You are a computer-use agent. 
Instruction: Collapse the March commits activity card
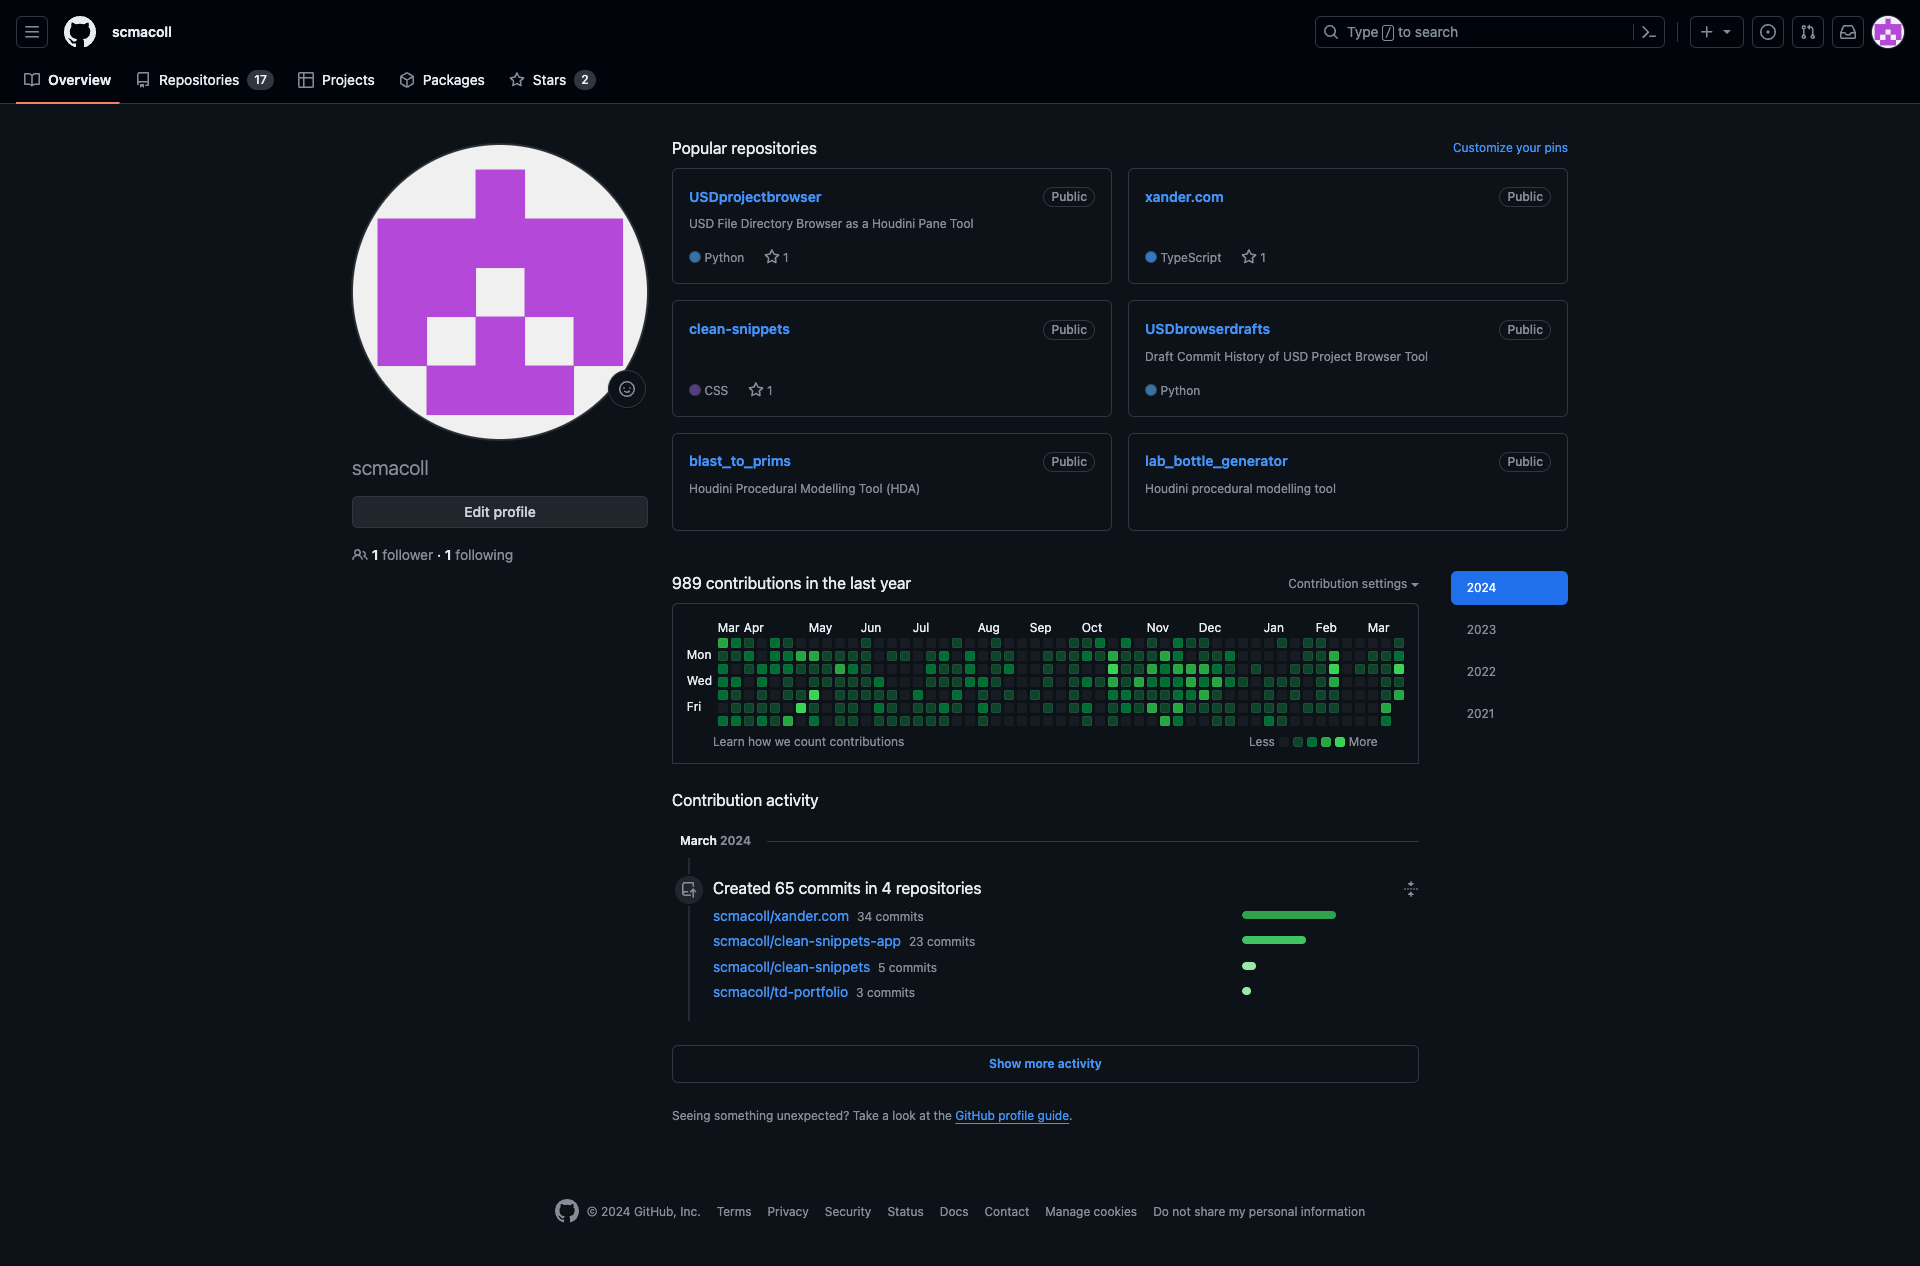click(1410, 889)
